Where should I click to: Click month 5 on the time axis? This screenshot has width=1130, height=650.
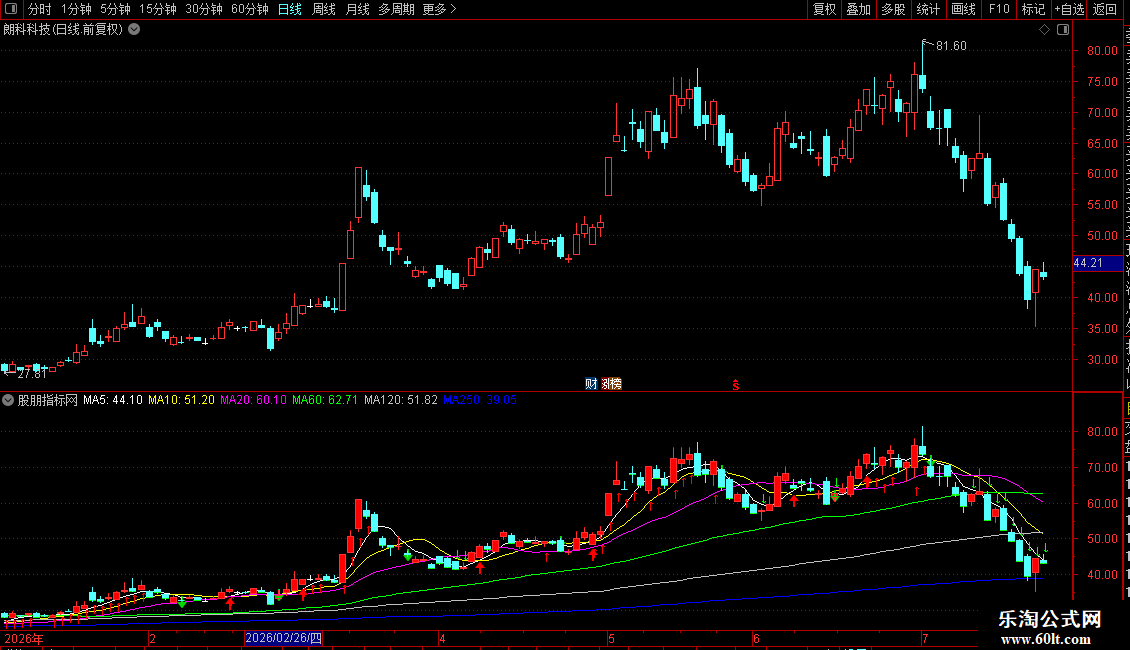point(611,638)
